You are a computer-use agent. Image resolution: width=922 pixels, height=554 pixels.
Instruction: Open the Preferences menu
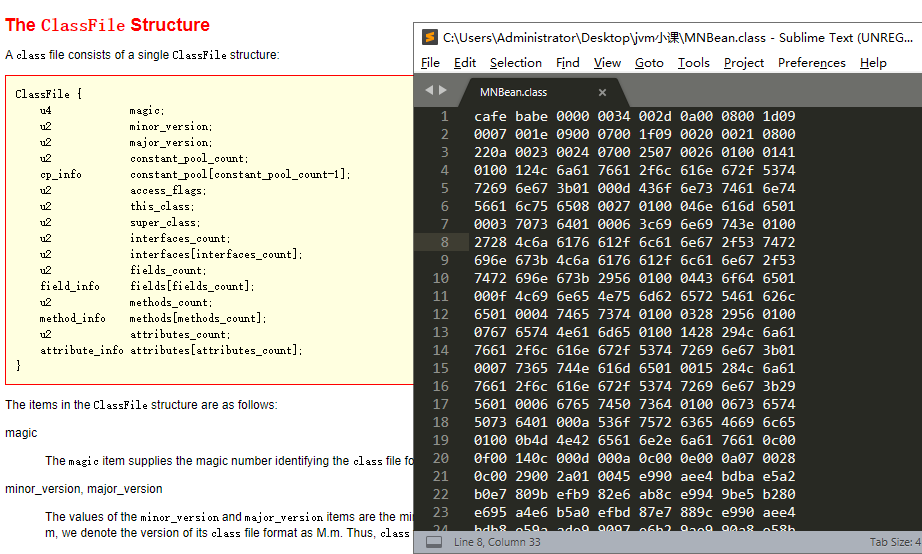point(811,63)
